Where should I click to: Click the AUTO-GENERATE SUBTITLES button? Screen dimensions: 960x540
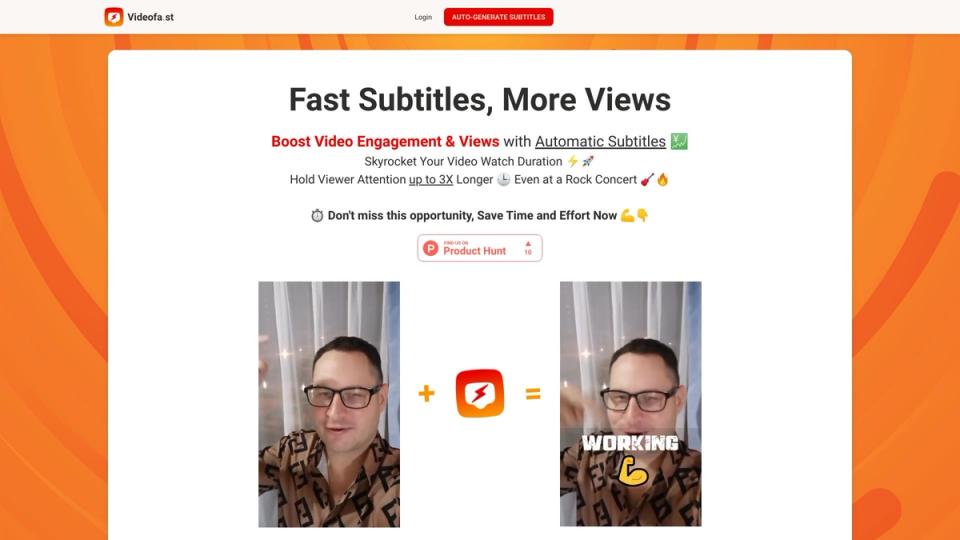click(498, 17)
